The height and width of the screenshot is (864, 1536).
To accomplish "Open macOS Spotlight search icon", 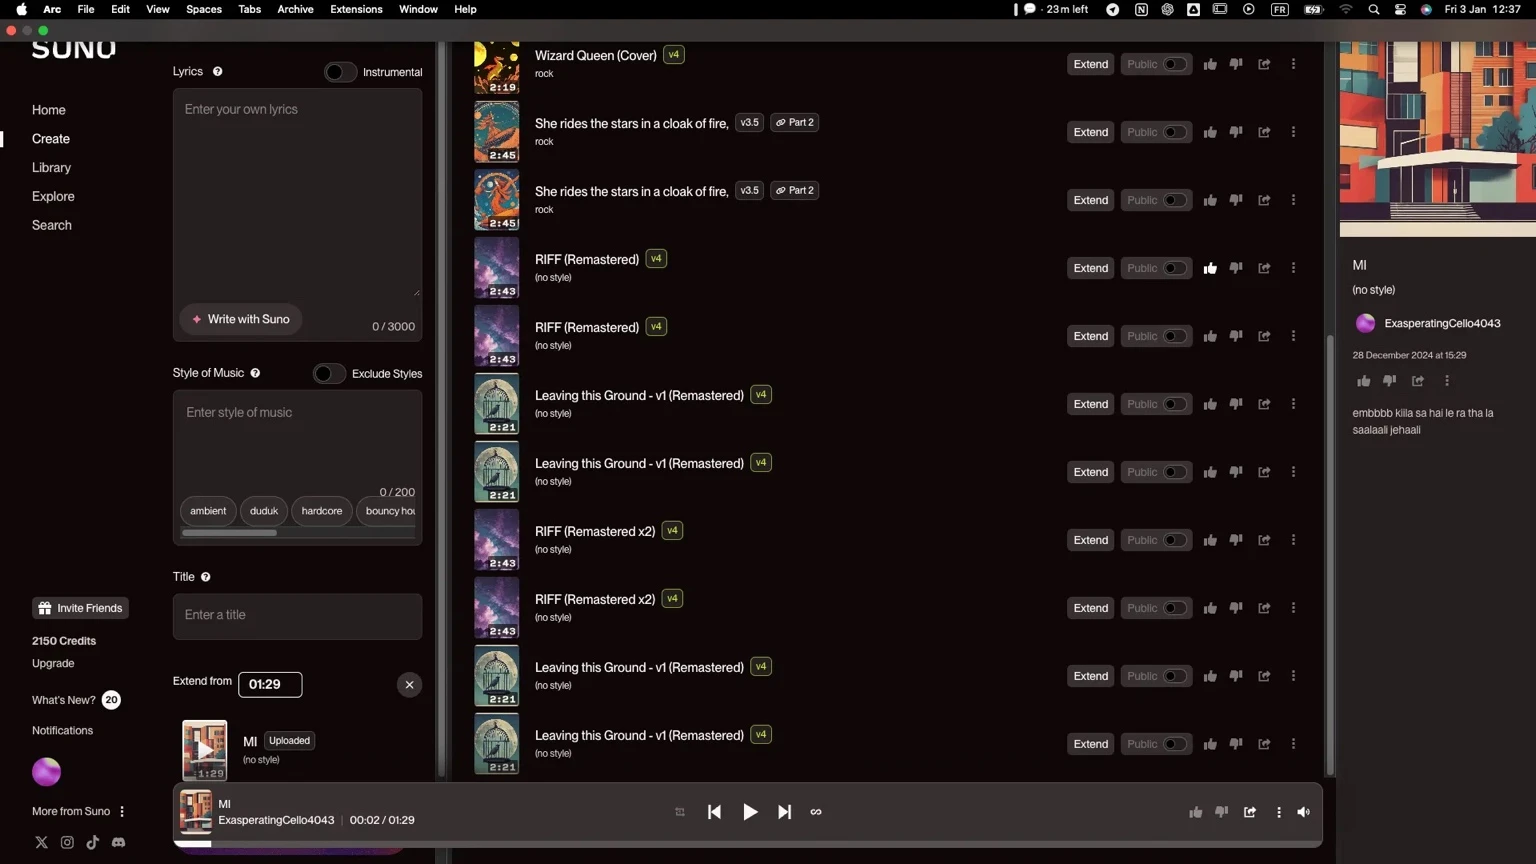I will click(1374, 9).
